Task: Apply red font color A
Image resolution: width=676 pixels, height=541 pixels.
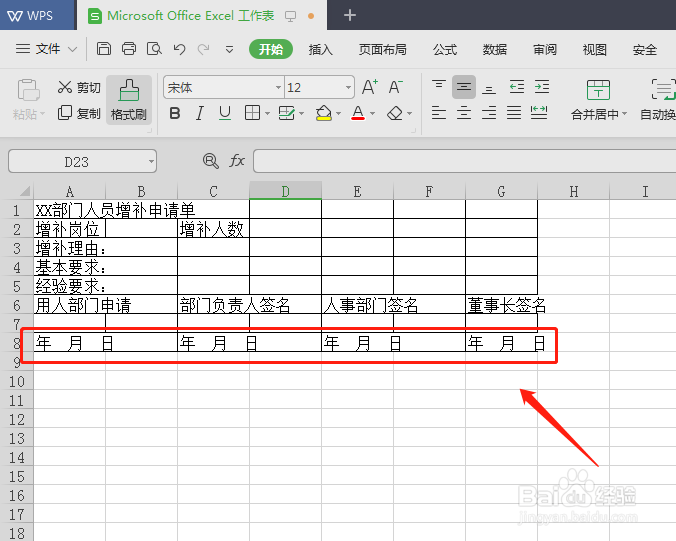Action: (x=358, y=113)
